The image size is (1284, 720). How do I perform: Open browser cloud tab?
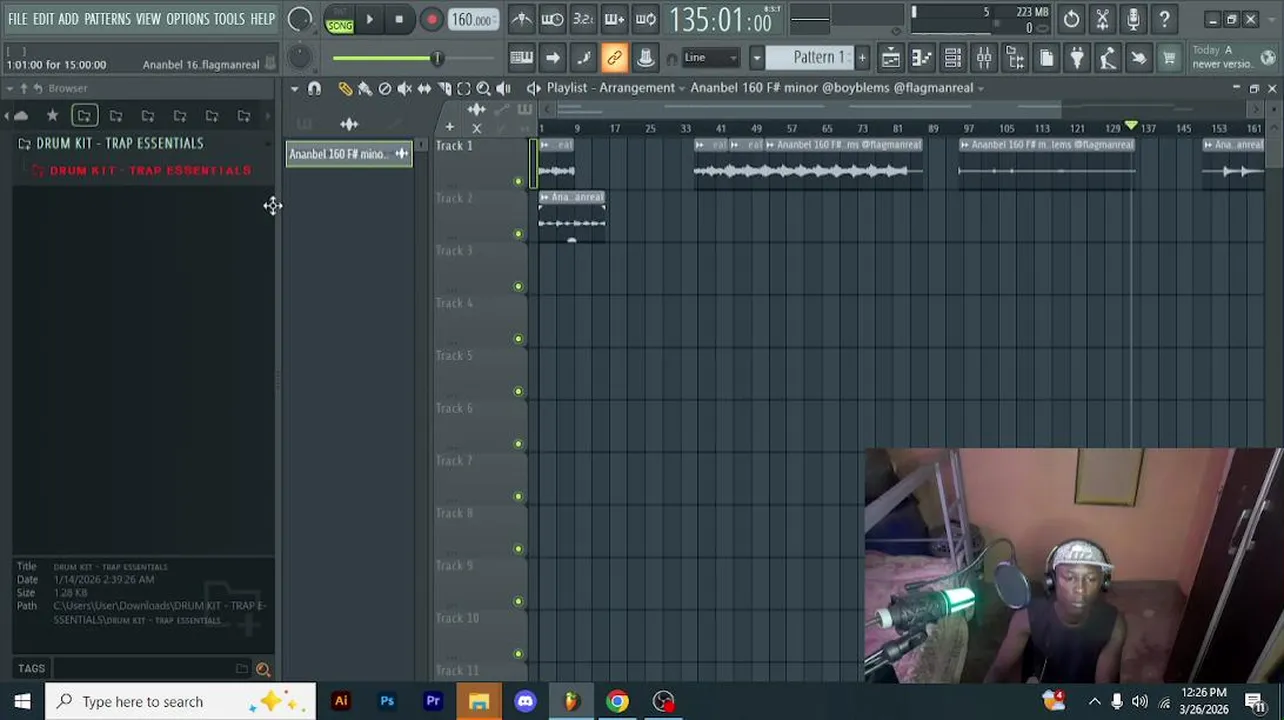point(21,116)
